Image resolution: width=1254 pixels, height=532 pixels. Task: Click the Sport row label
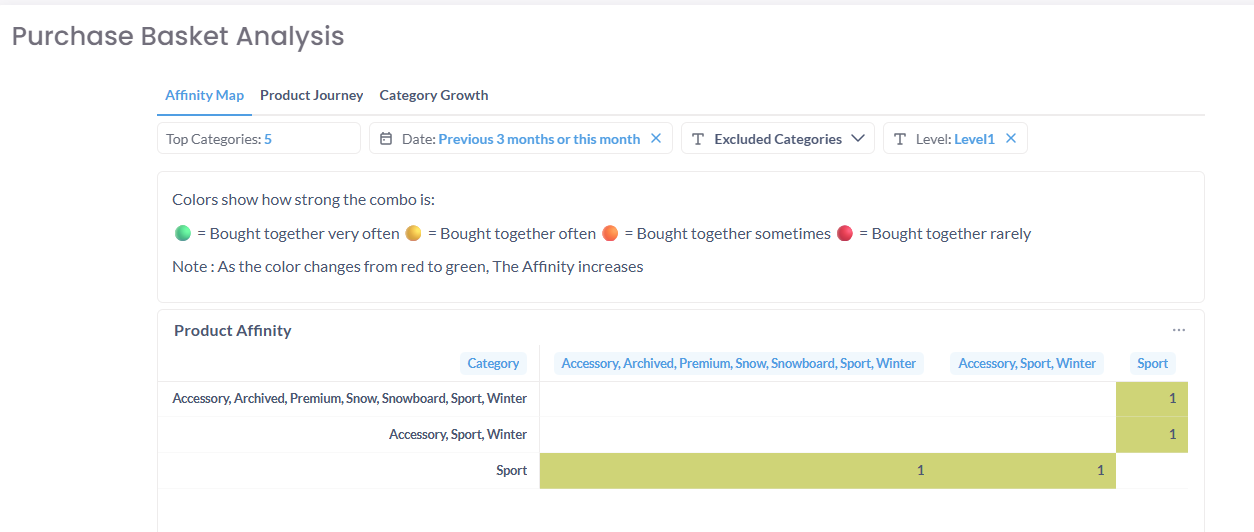511,471
